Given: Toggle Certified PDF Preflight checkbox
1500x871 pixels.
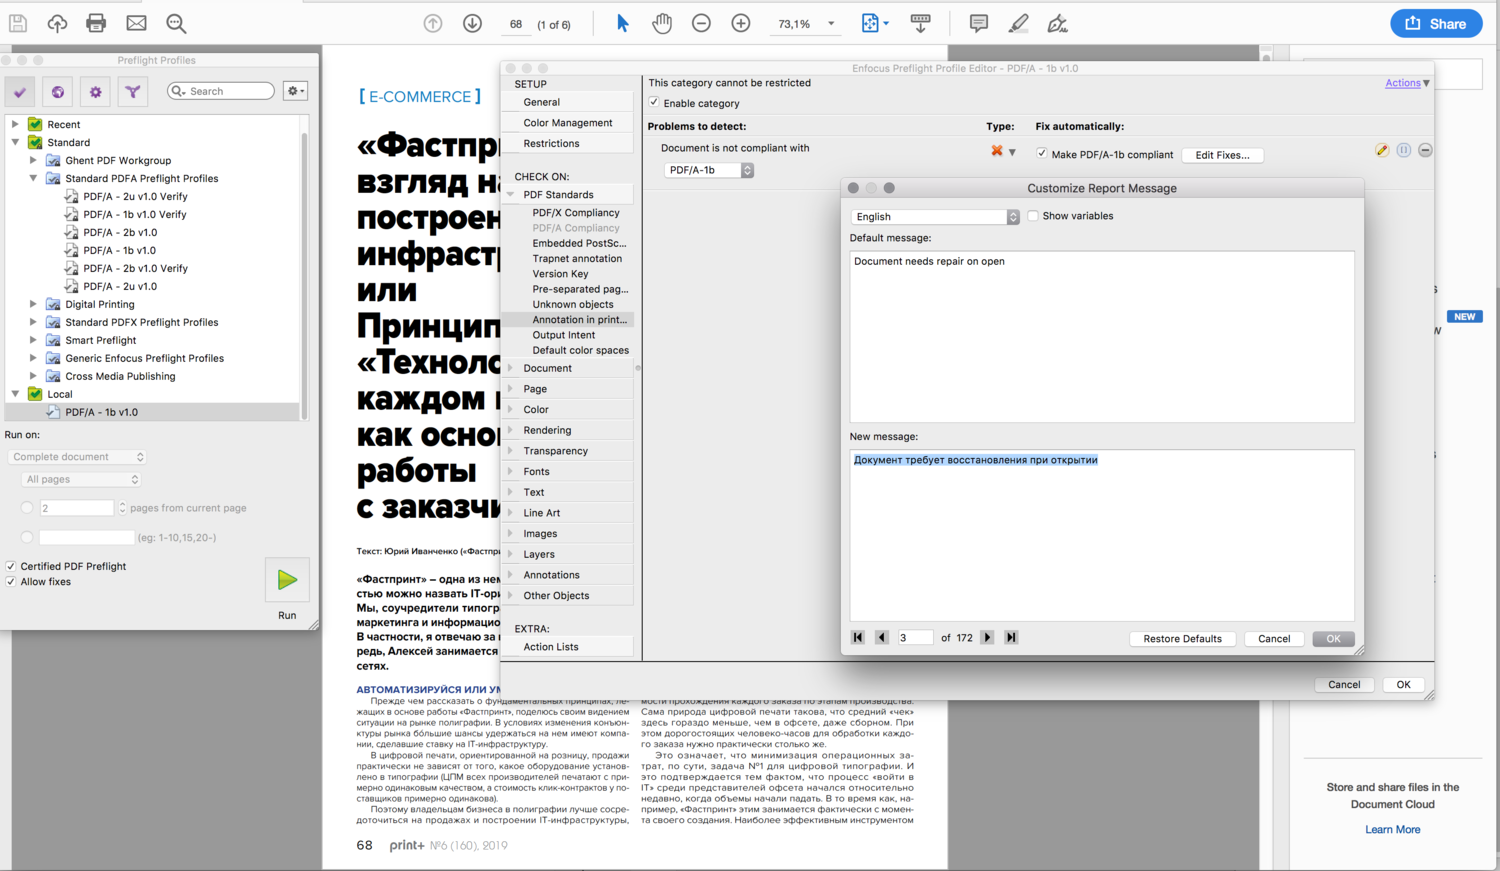Looking at the screenshot, I should point(11,566).
